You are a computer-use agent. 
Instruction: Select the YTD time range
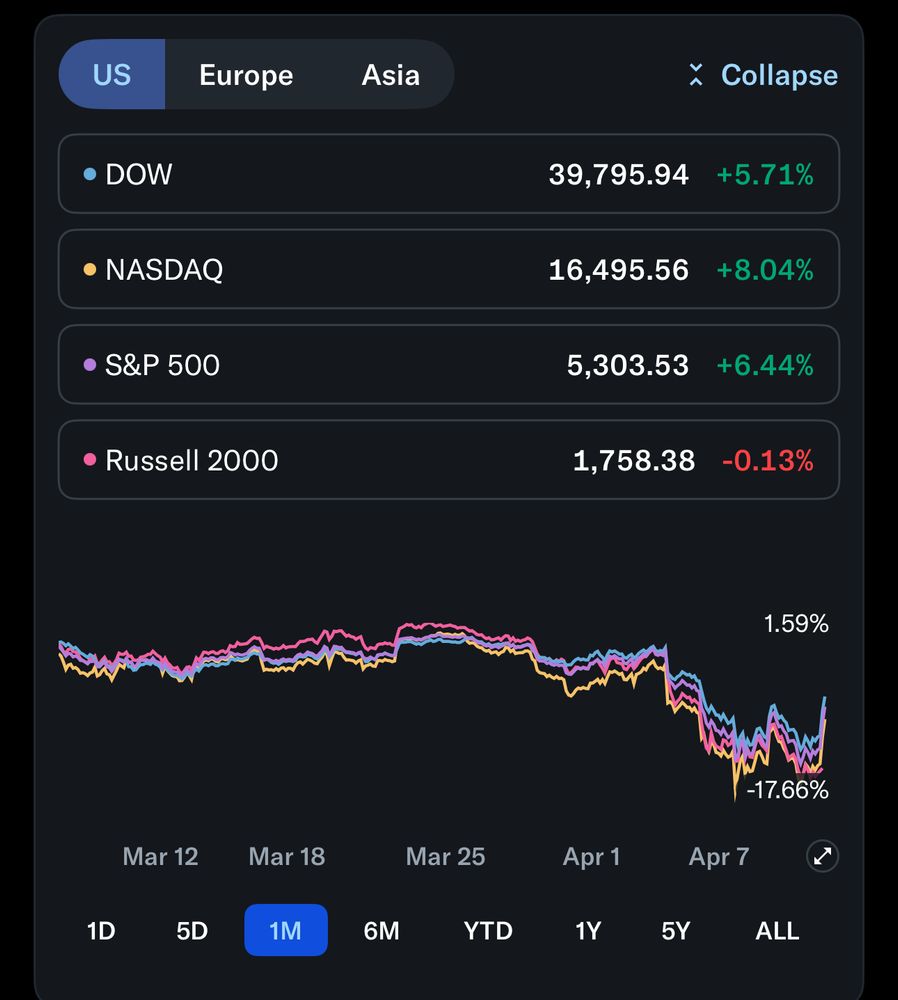pos(488,930)
